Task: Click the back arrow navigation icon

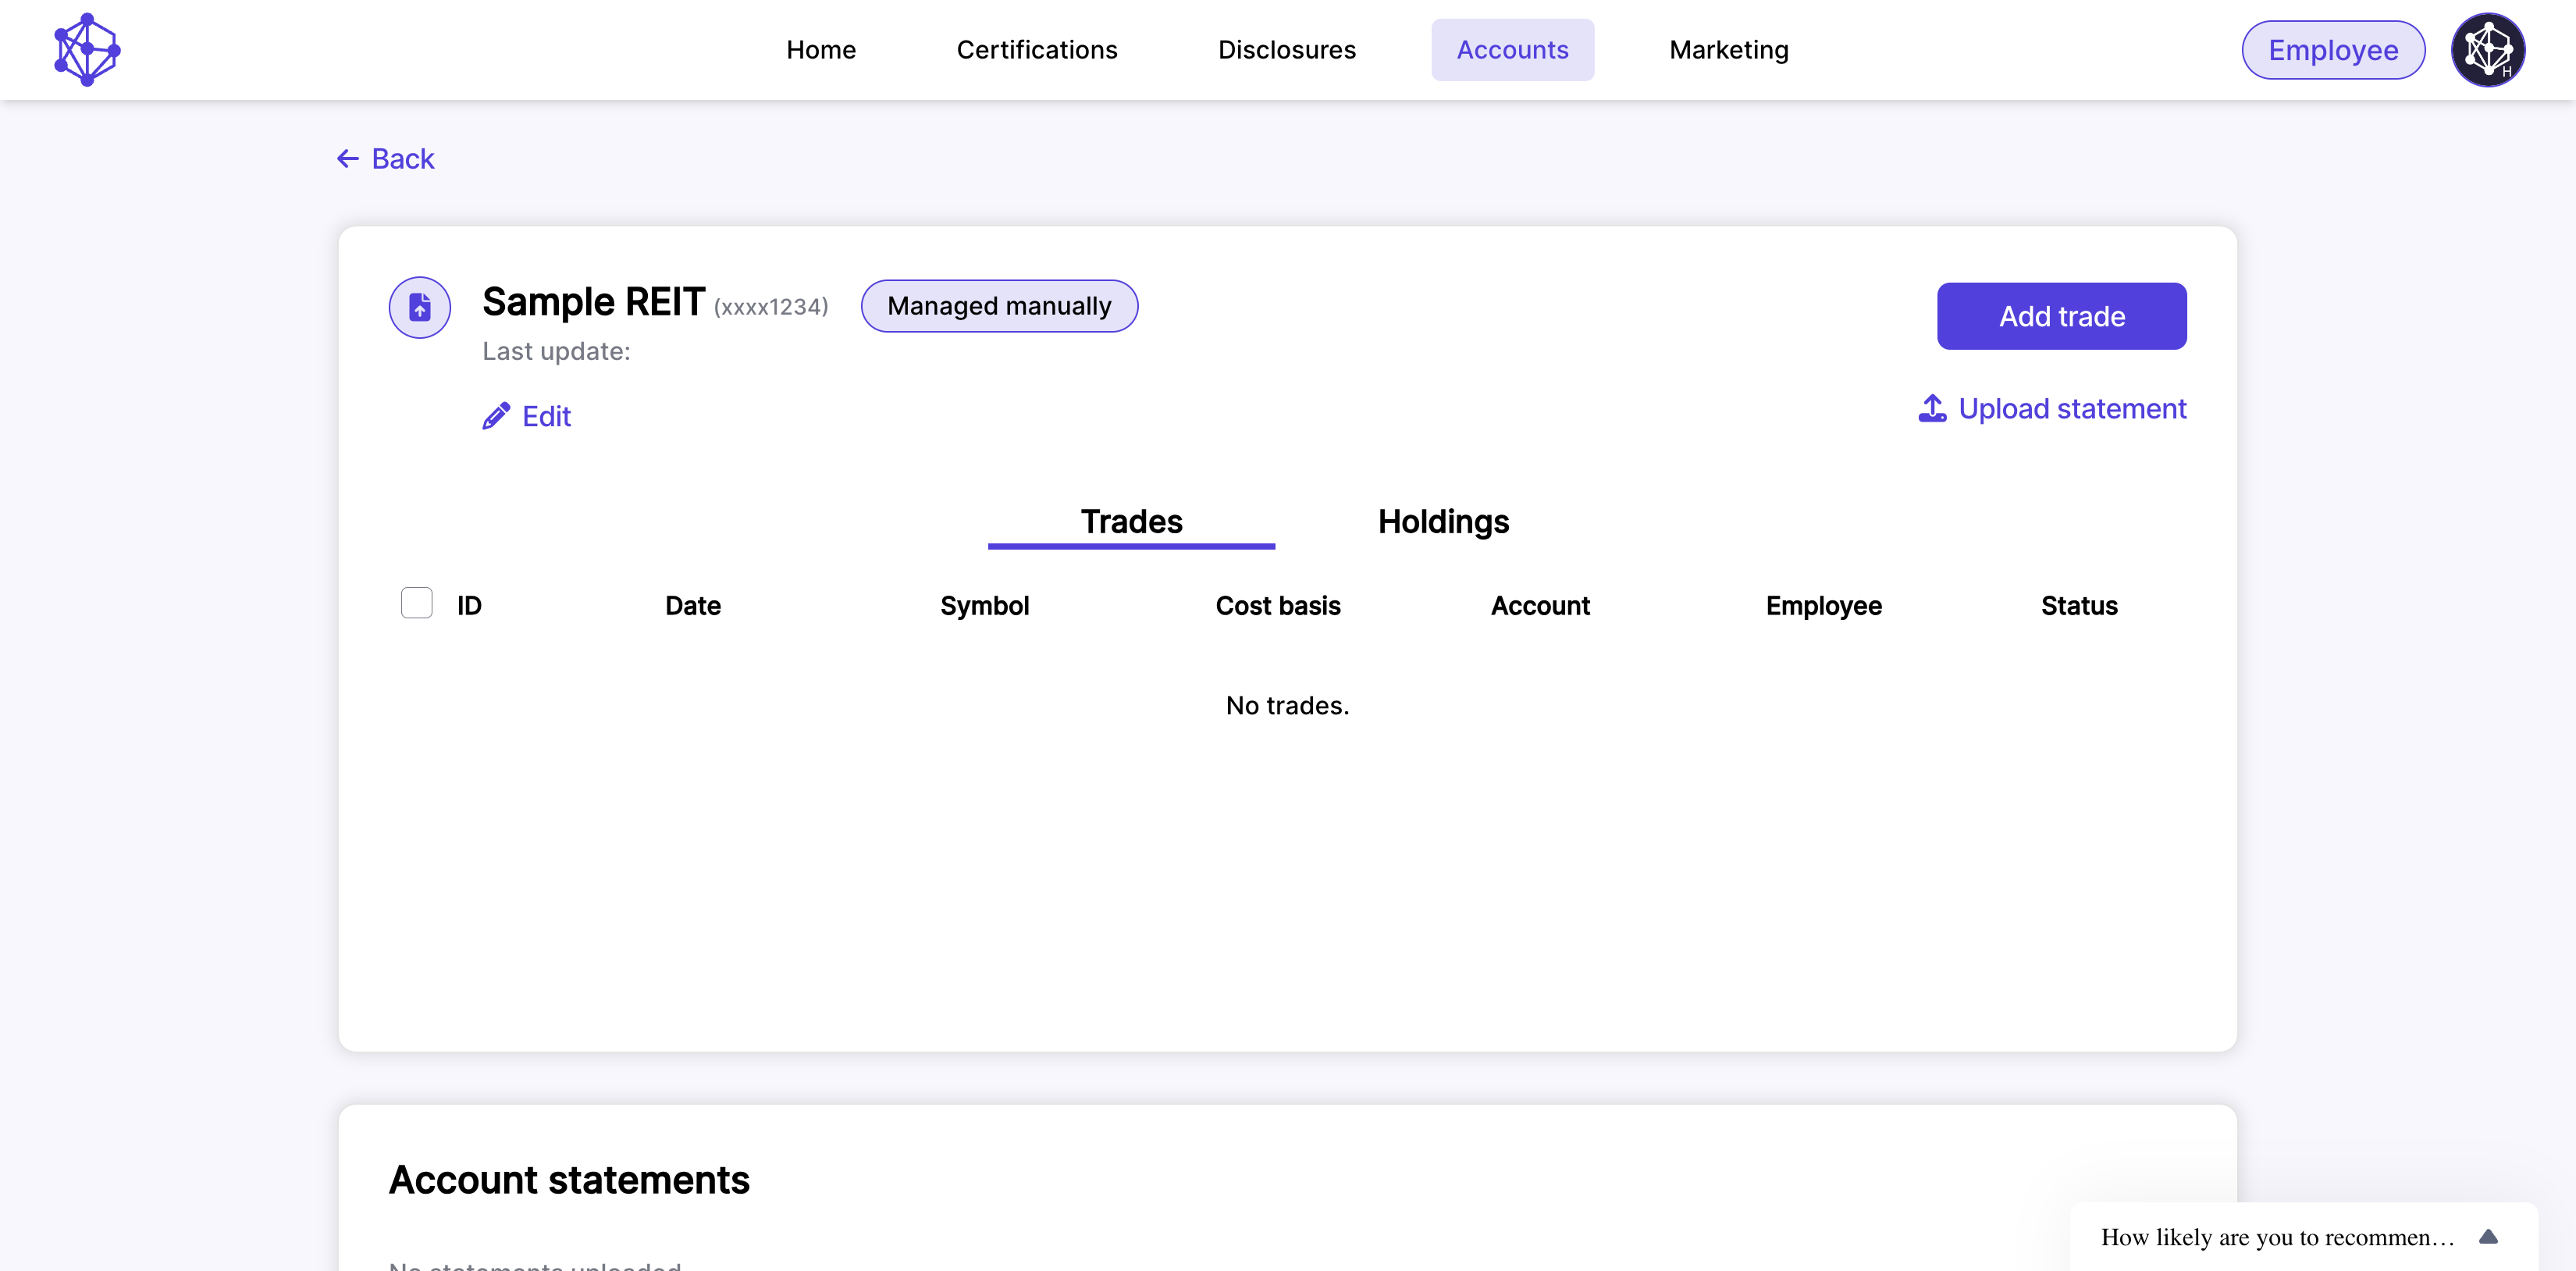Action: click(347, 159)
